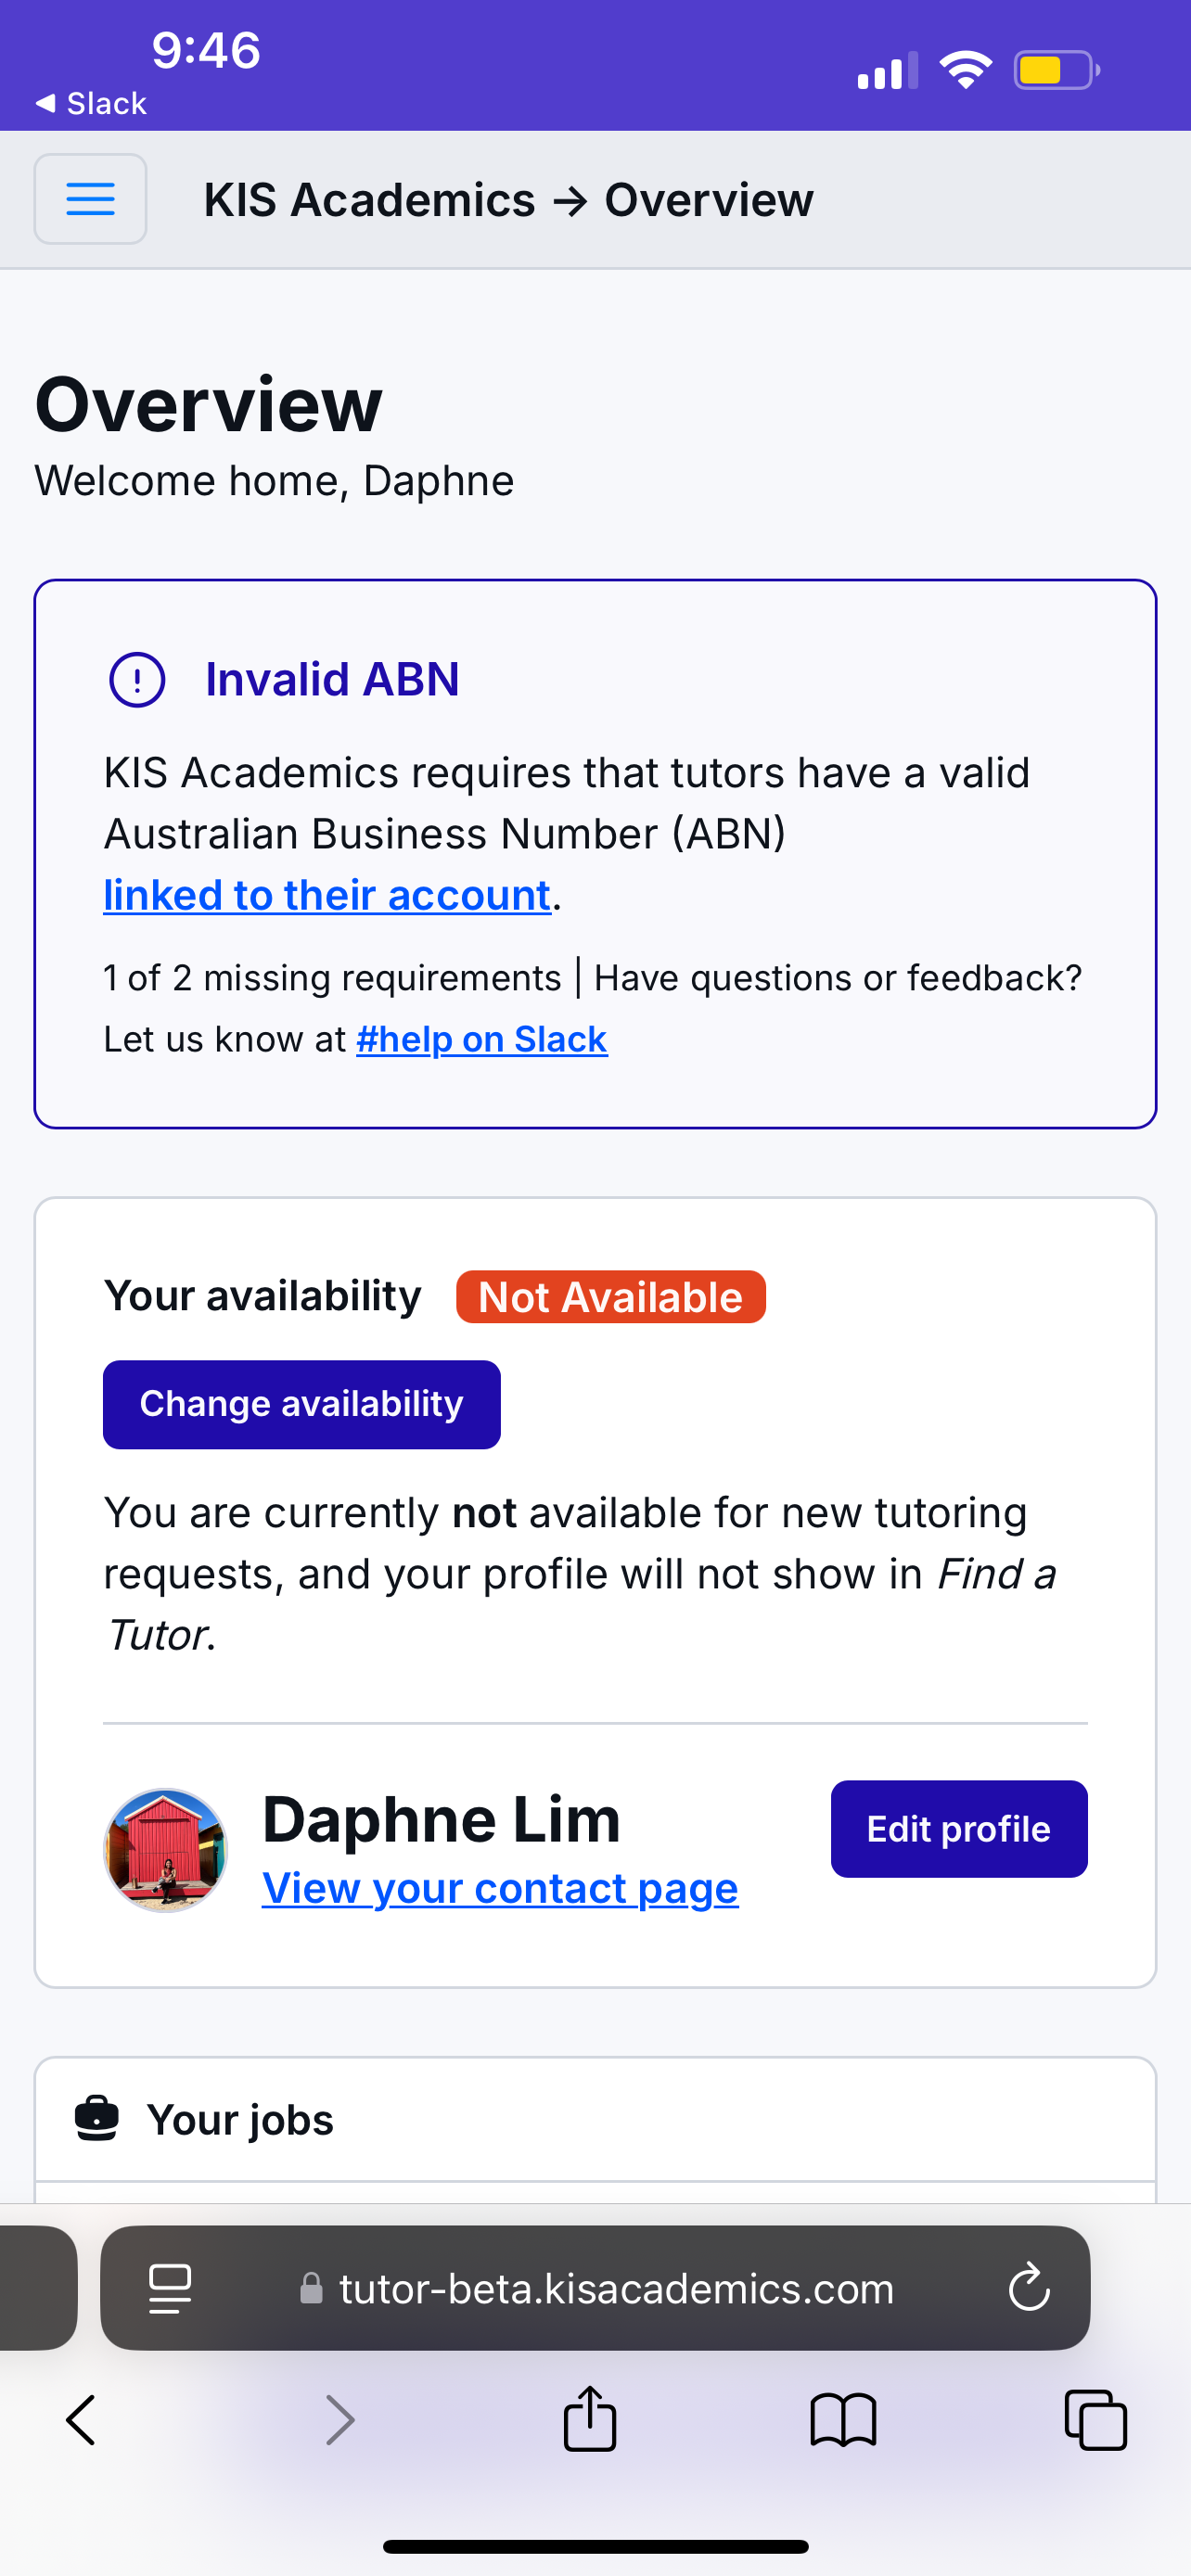This screenshot has height=2576, width=1191.
Task: Click the Edit profile button
Action: [x=958, y=1829]
